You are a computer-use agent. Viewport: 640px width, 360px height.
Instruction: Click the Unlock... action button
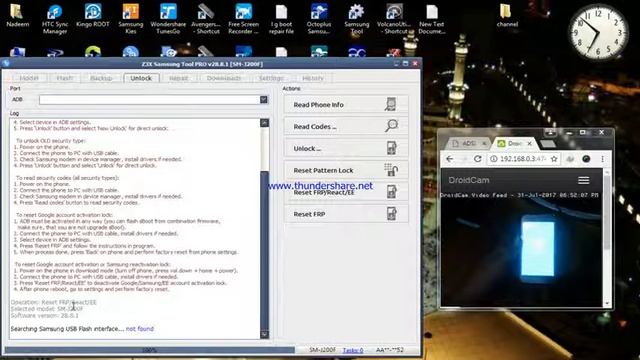346,149
